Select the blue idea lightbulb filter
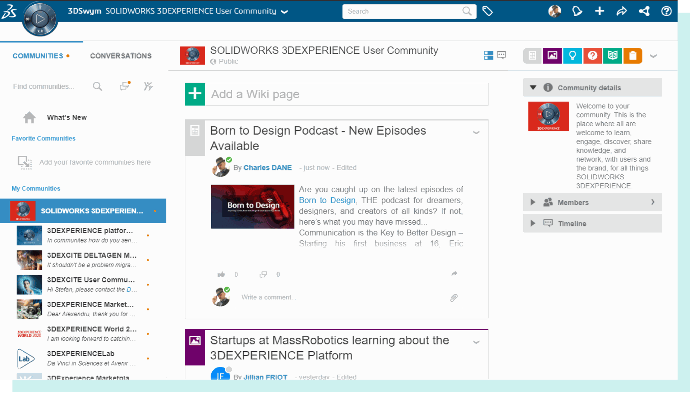The image size is (690, 394). click(x=573, y=55)
